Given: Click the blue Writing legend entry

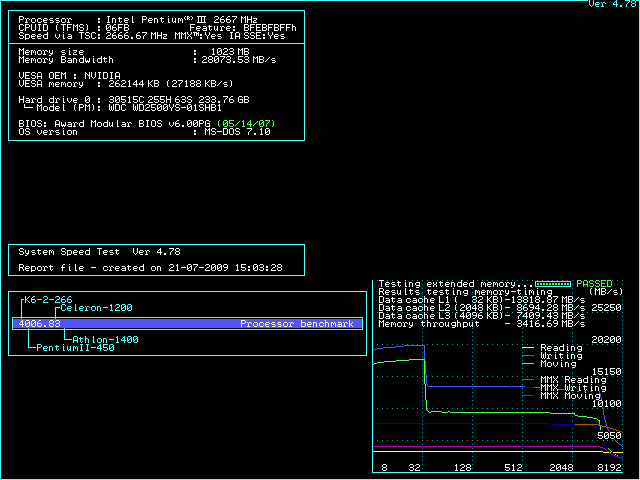Looking at the screenshot, I should point(560,356).
